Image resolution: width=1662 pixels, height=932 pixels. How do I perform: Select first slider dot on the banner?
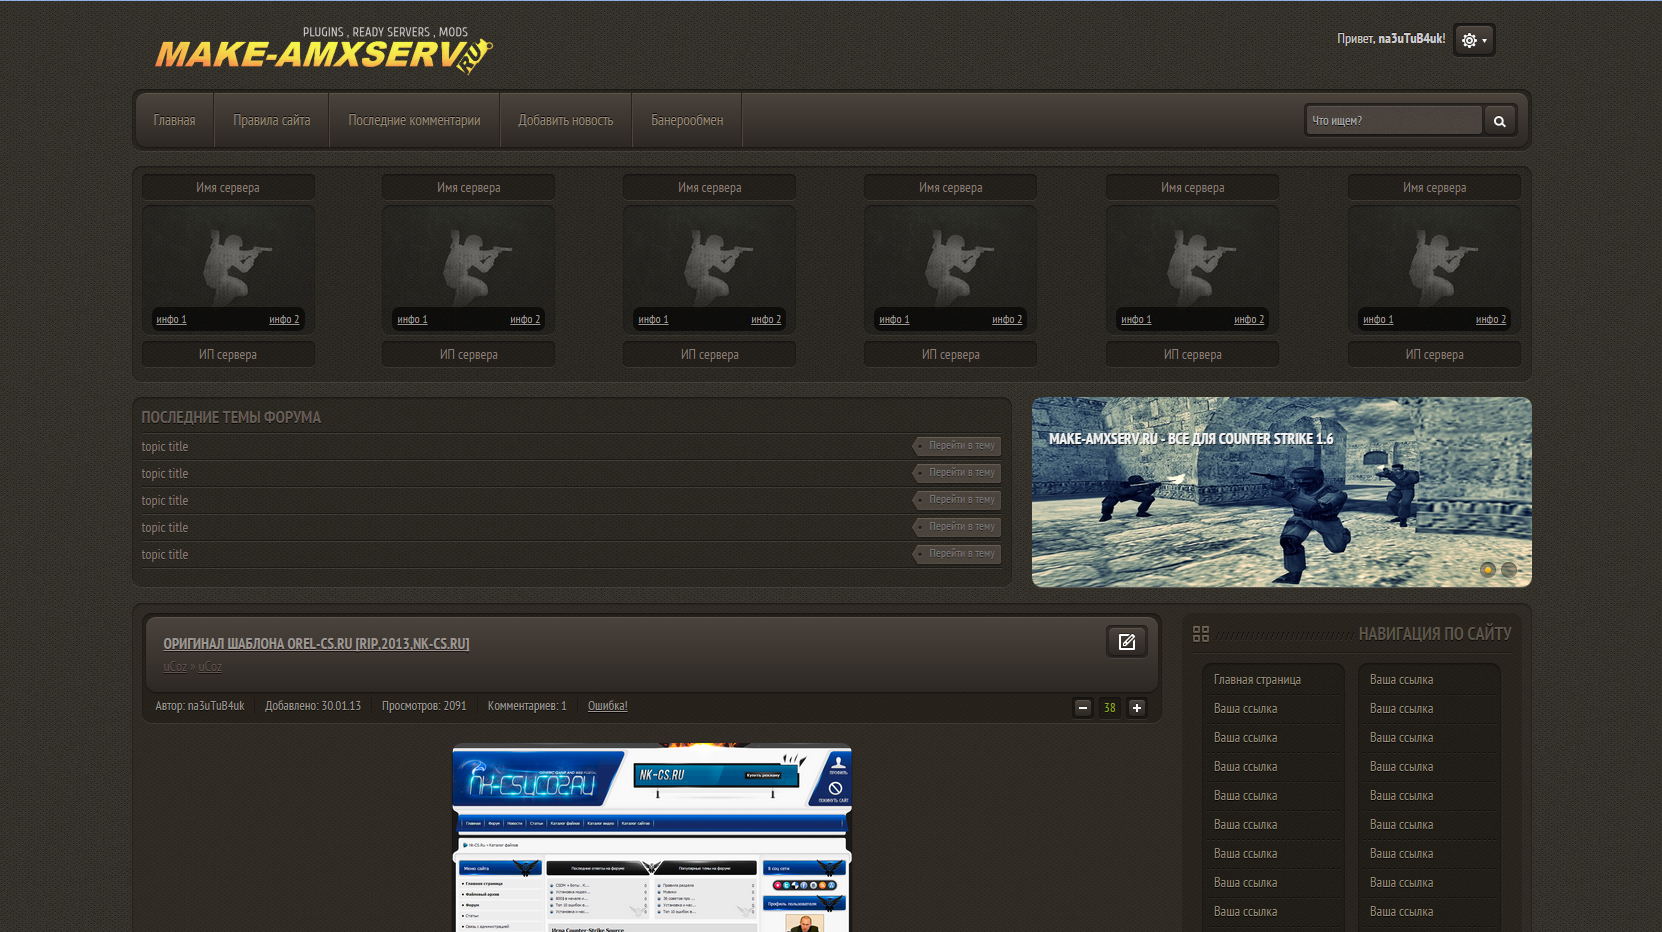click(1488, 569)
